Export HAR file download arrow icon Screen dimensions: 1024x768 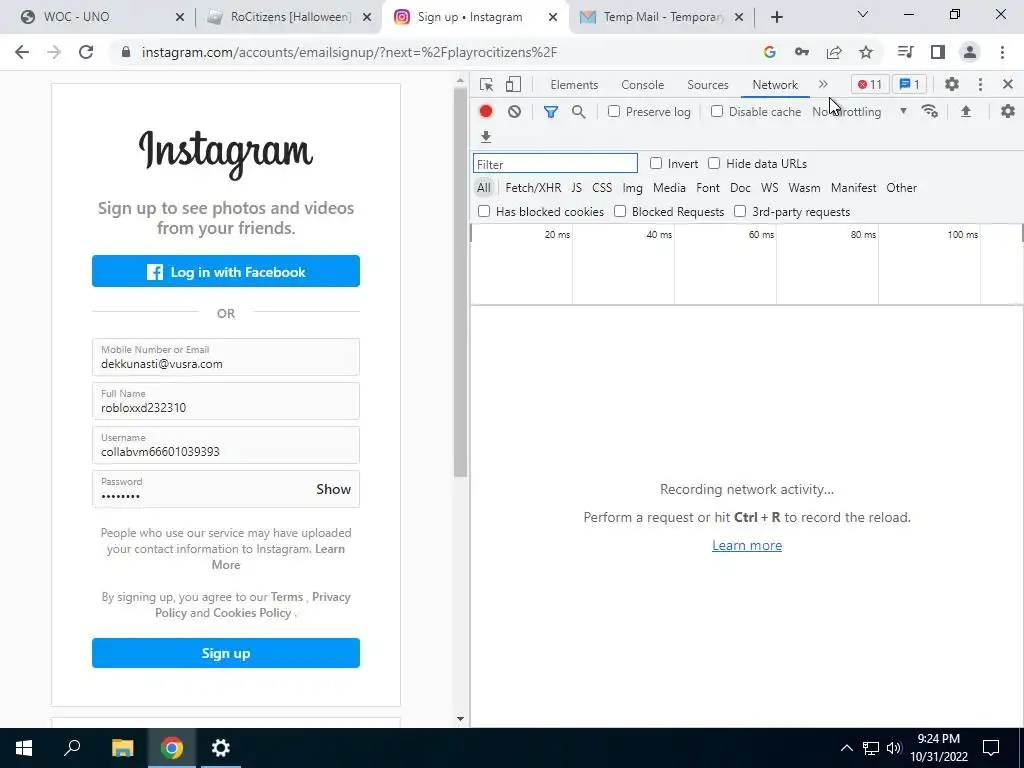pos(485,136)
